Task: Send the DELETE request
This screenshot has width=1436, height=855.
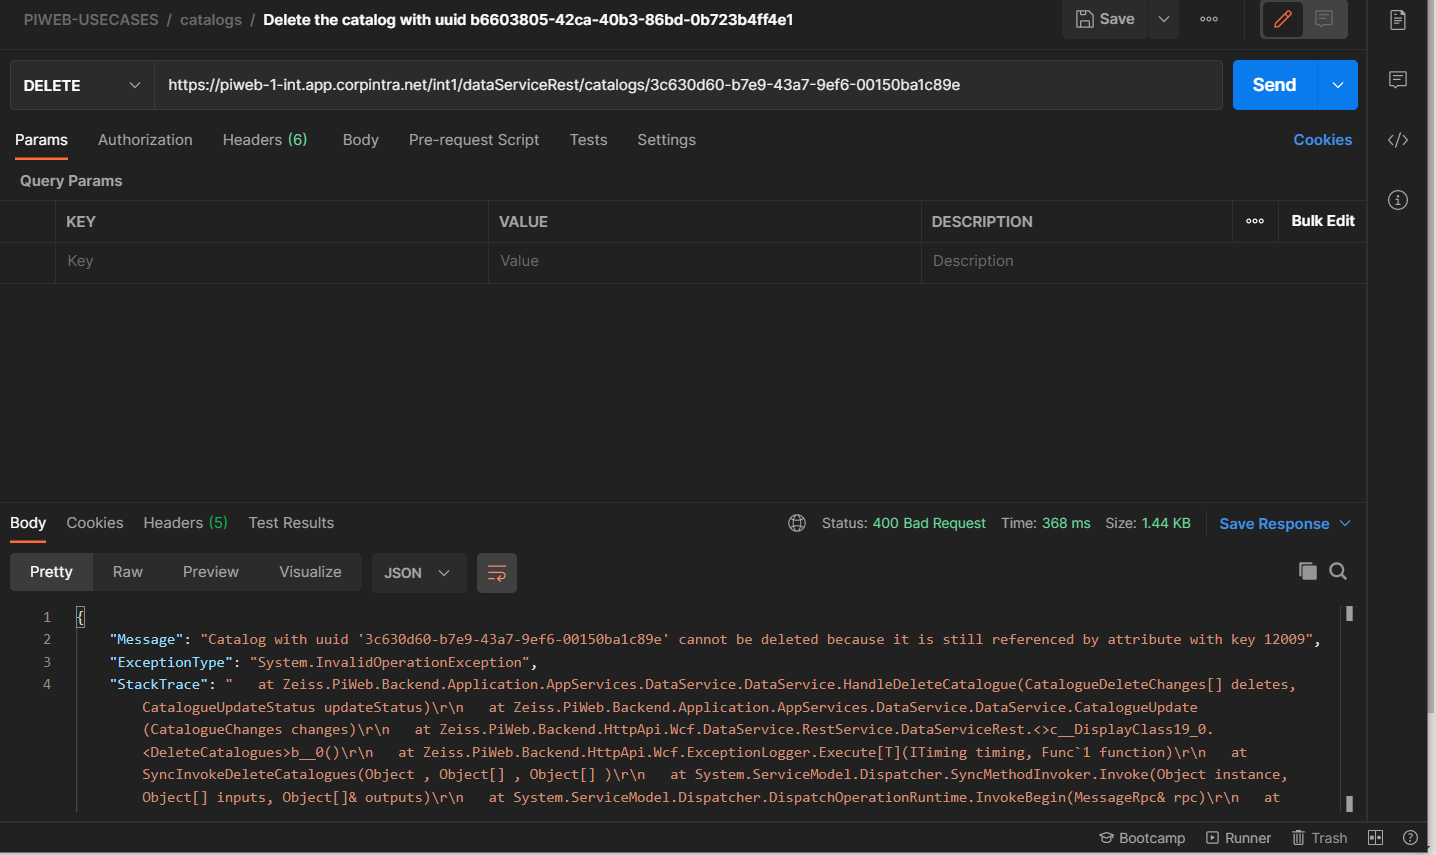Action: pyautogui.click(x=1274, y=85)
